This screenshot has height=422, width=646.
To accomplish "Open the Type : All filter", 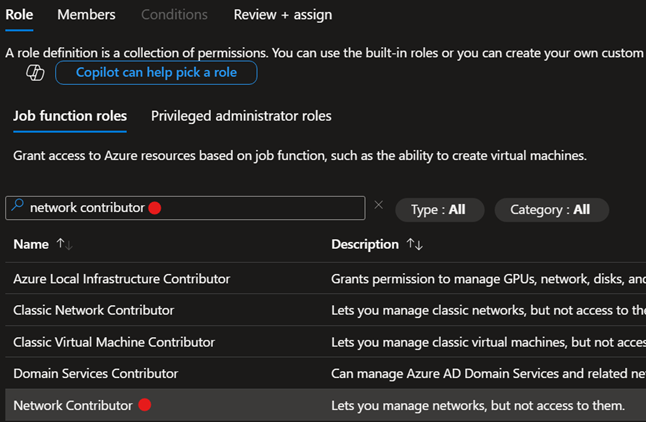I will pos(439,210).
